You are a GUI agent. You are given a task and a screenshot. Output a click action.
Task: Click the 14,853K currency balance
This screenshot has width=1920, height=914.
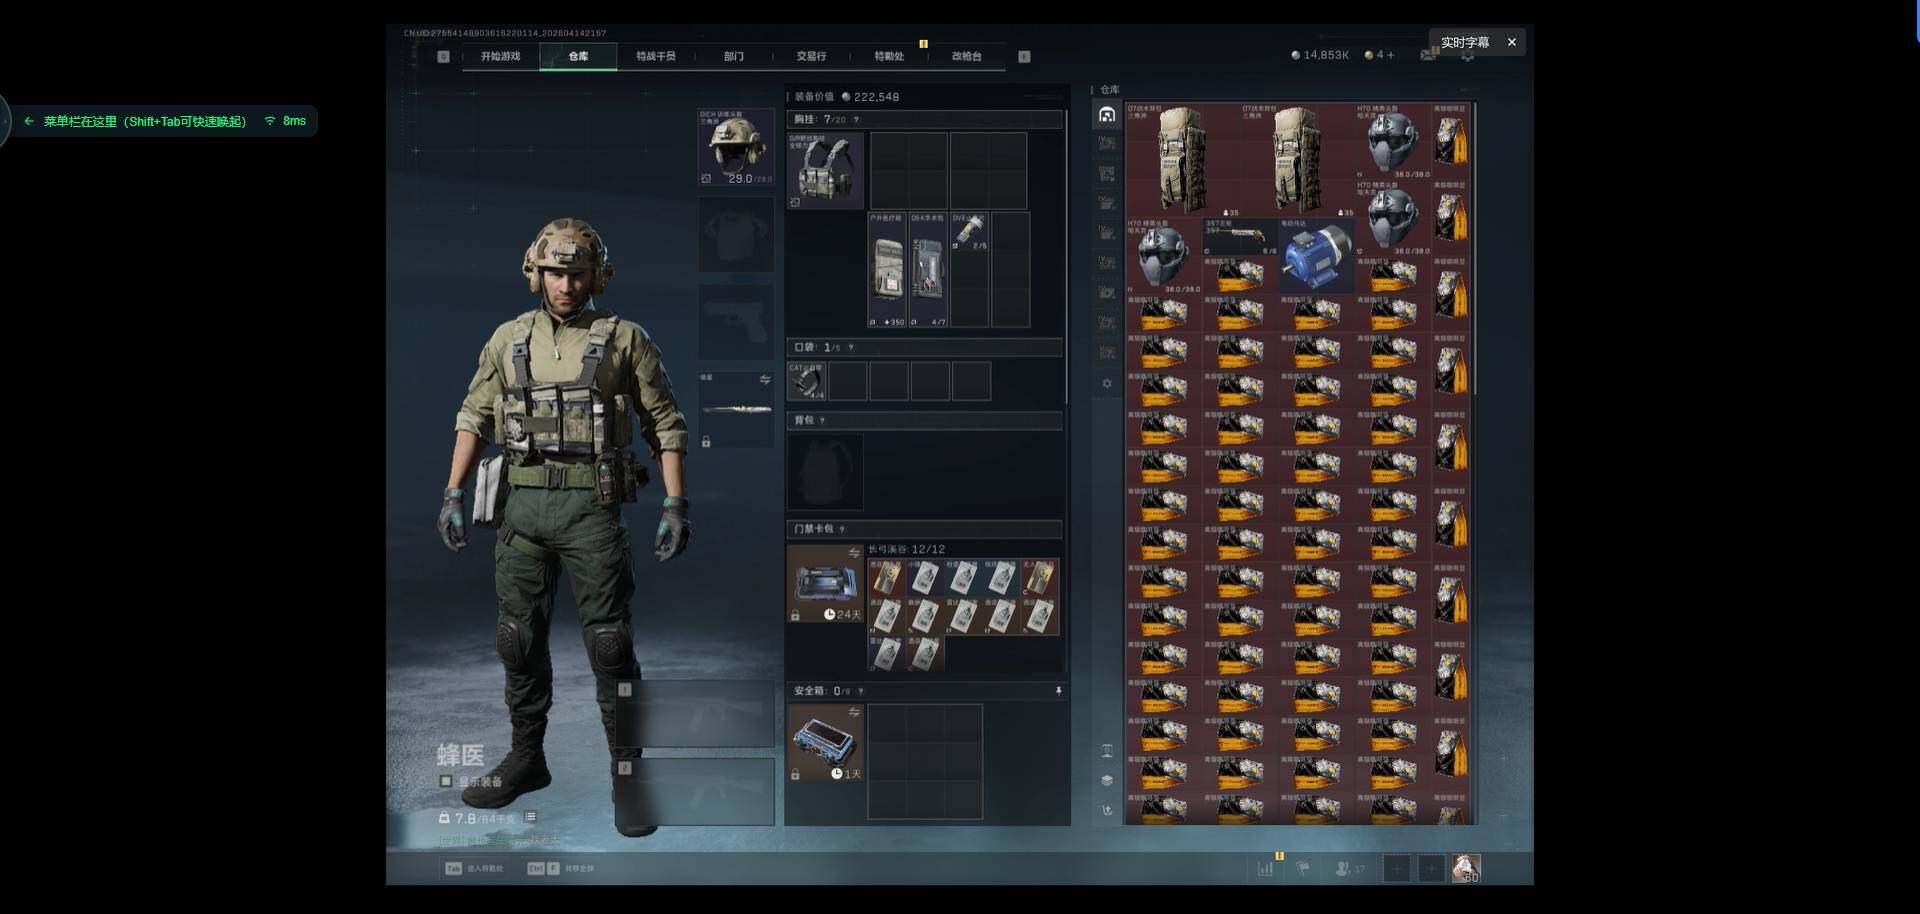pyautogui.click(x=1320, y=55)
